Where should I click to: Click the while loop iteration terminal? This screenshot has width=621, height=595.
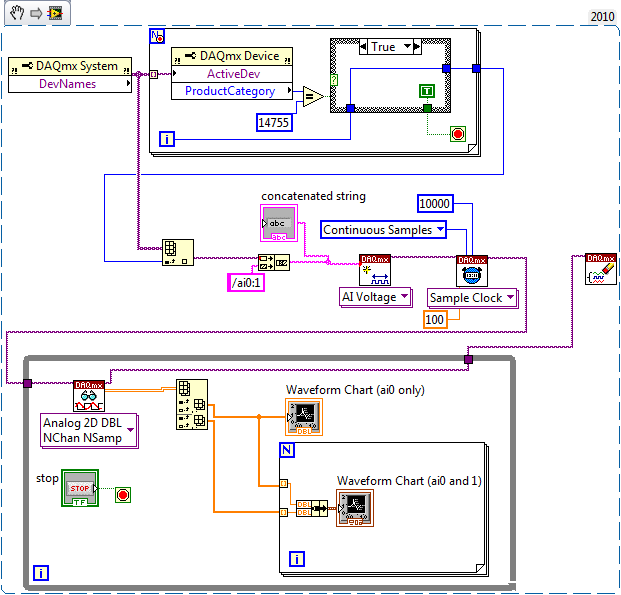coord(41,573)
